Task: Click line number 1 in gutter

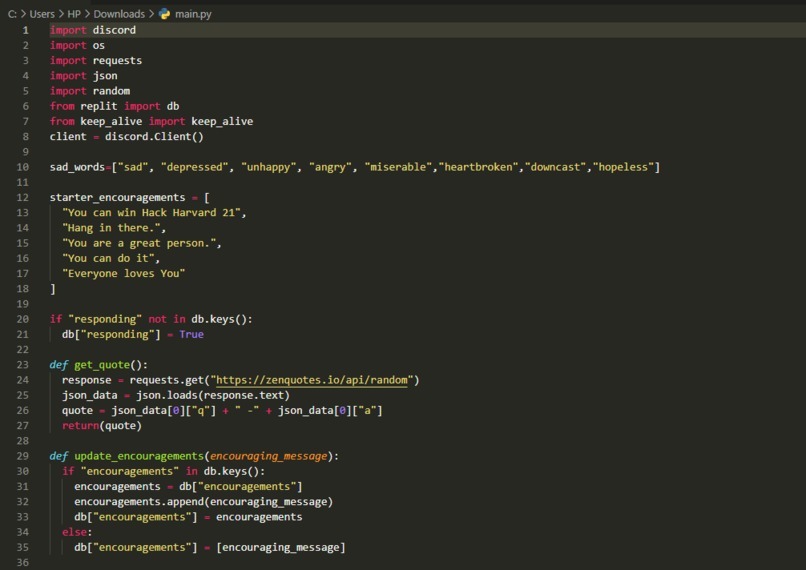Action: click(x=25, y=30)
